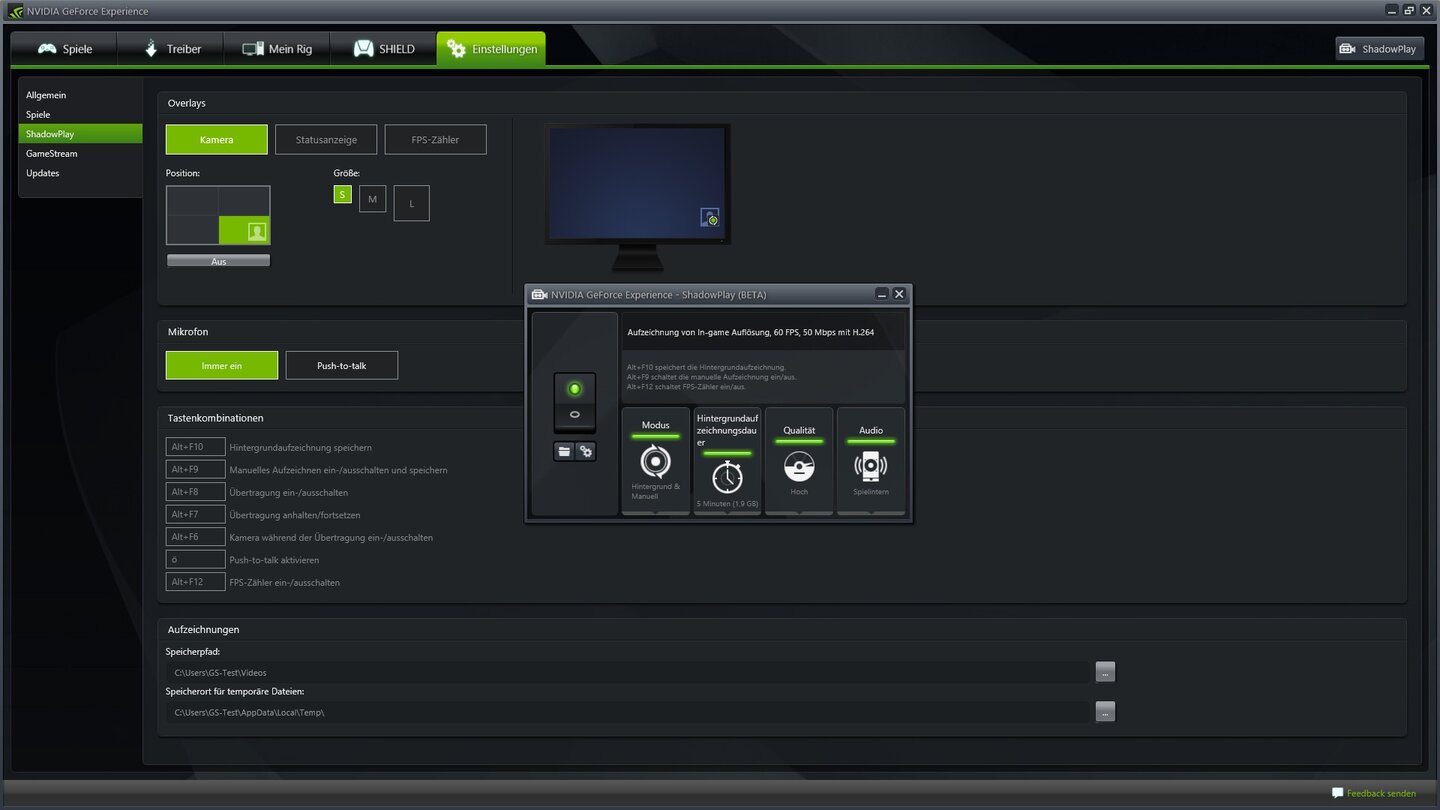Image resolution: width=1440 pixels, height=810 pixels.
Task: Select Updates in the settings sidebar
Action: [x=80, y=173]
